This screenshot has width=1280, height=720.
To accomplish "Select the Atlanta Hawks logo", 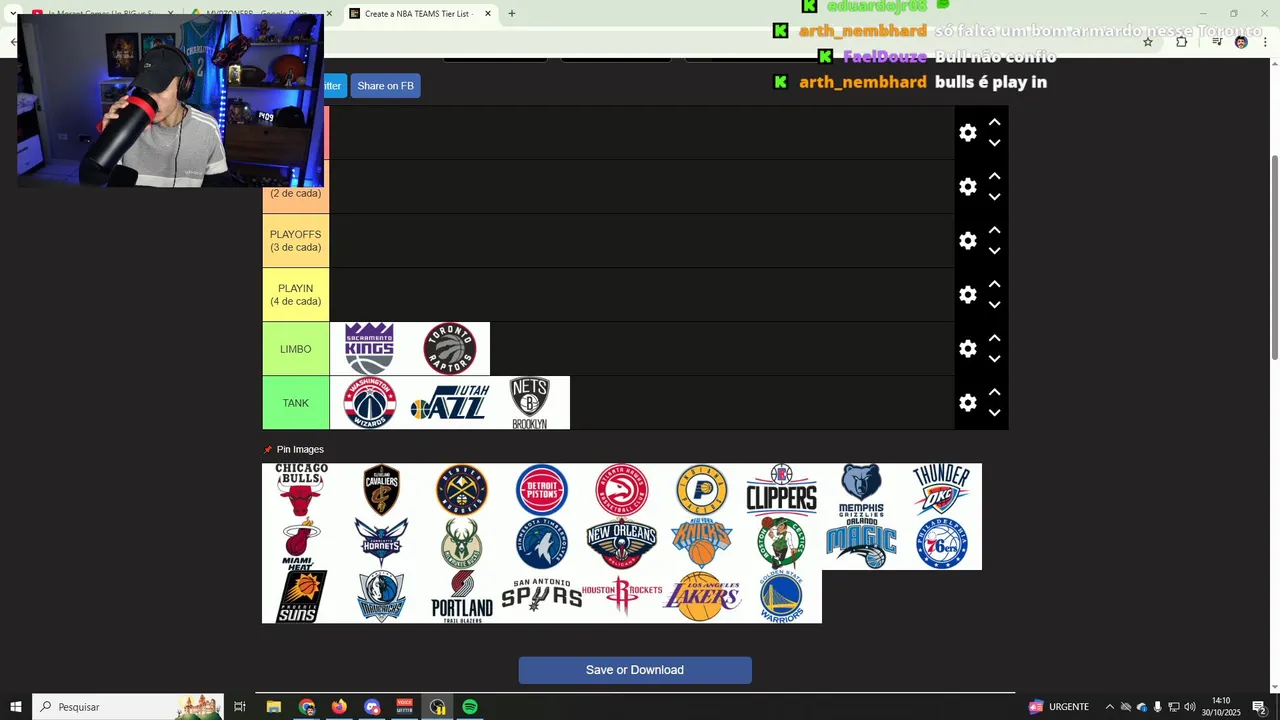I will pos(622,490).
